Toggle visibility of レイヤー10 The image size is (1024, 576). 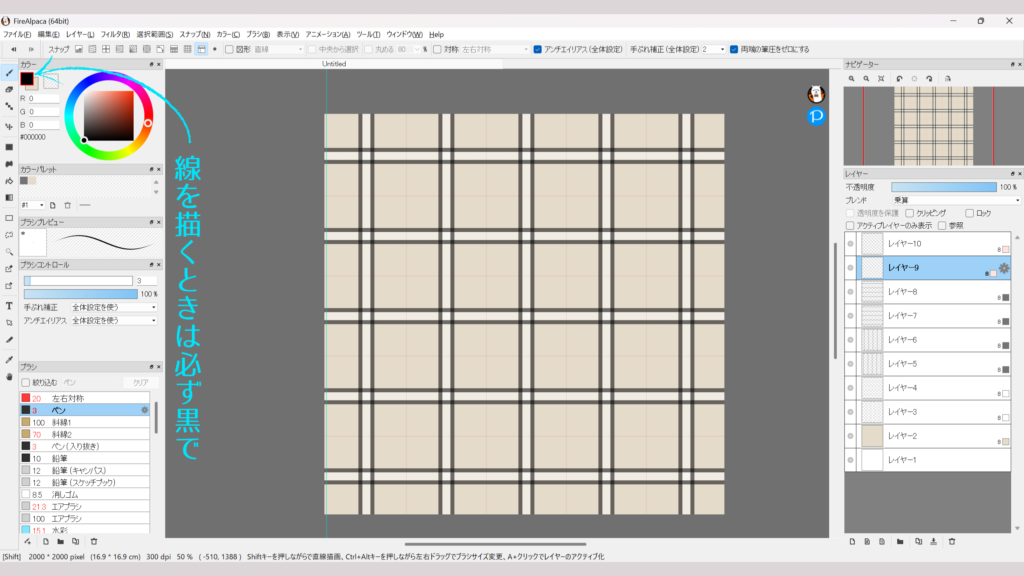pos(850,244)
